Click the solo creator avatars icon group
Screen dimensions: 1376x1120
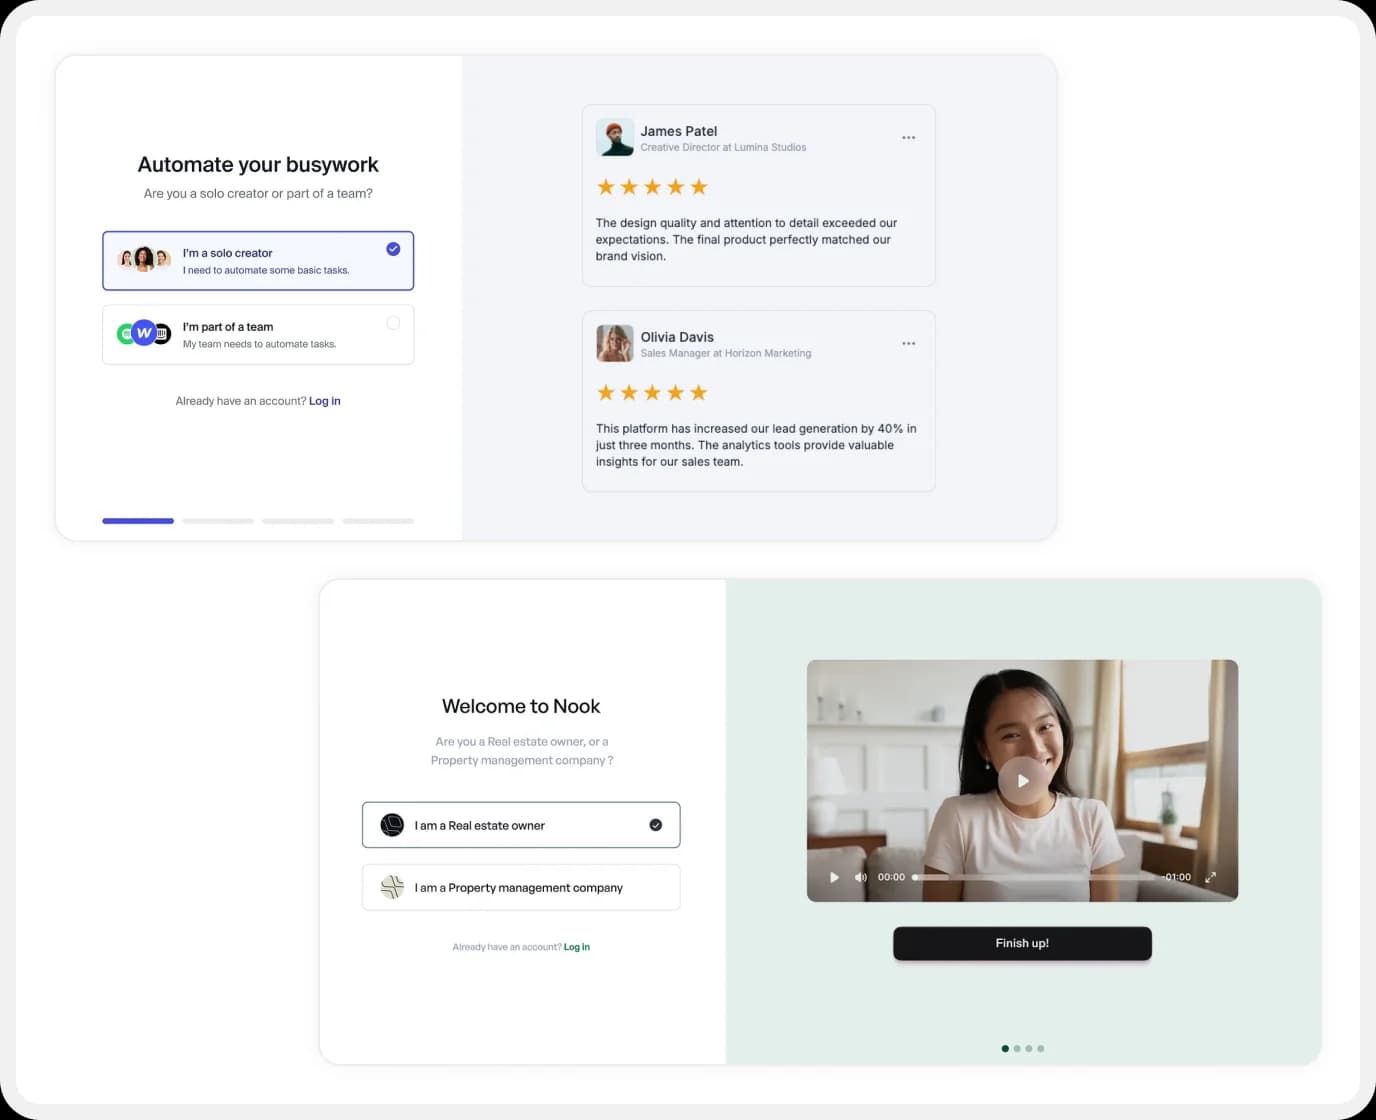pos(143,258)
